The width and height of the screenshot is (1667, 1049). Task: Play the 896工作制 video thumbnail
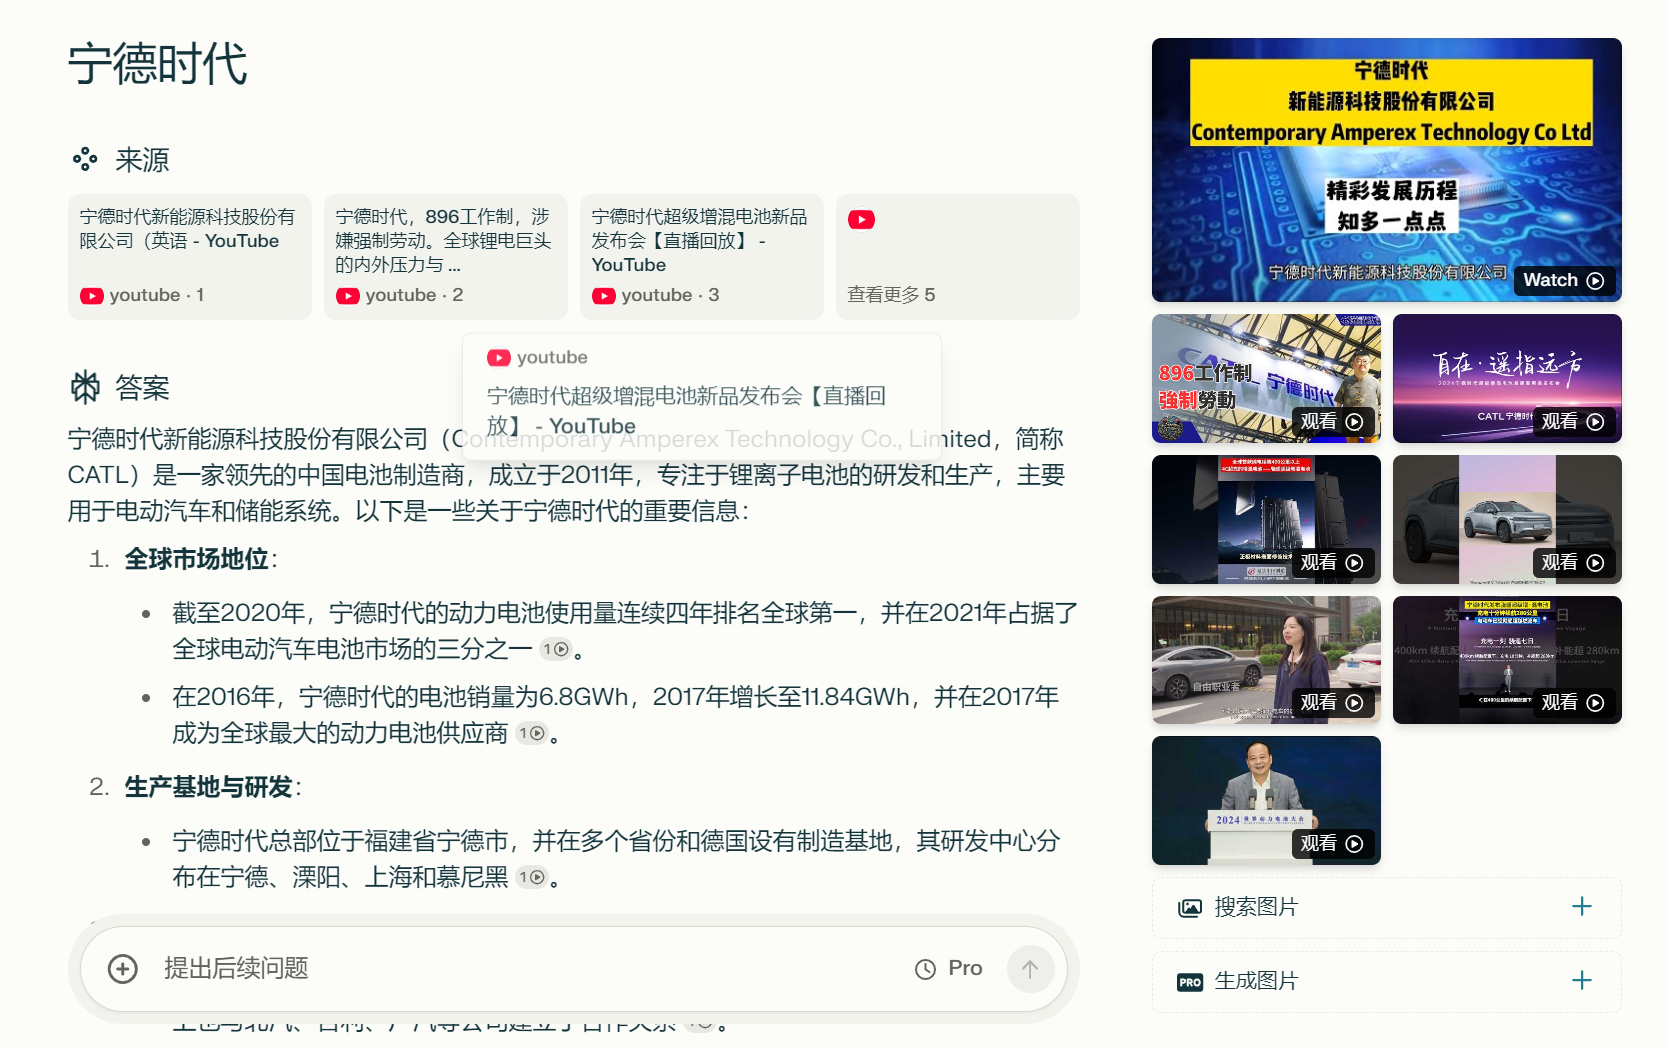(1266, 378)
